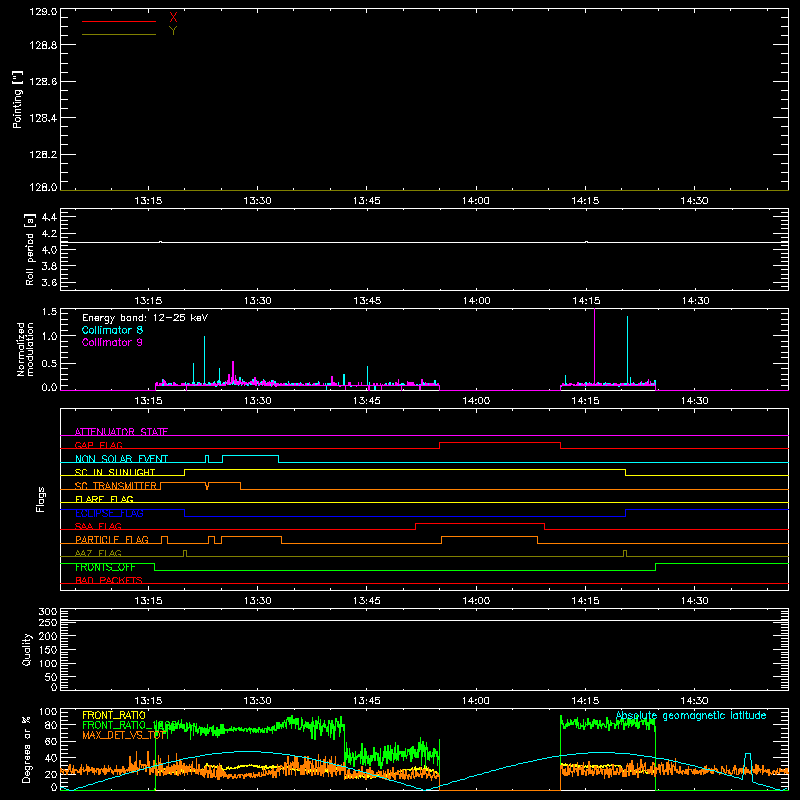Select the orange MAX_DET_VS_TOT legend entry
This screenshot has height=800, width=800.
(x=125, y=735)
